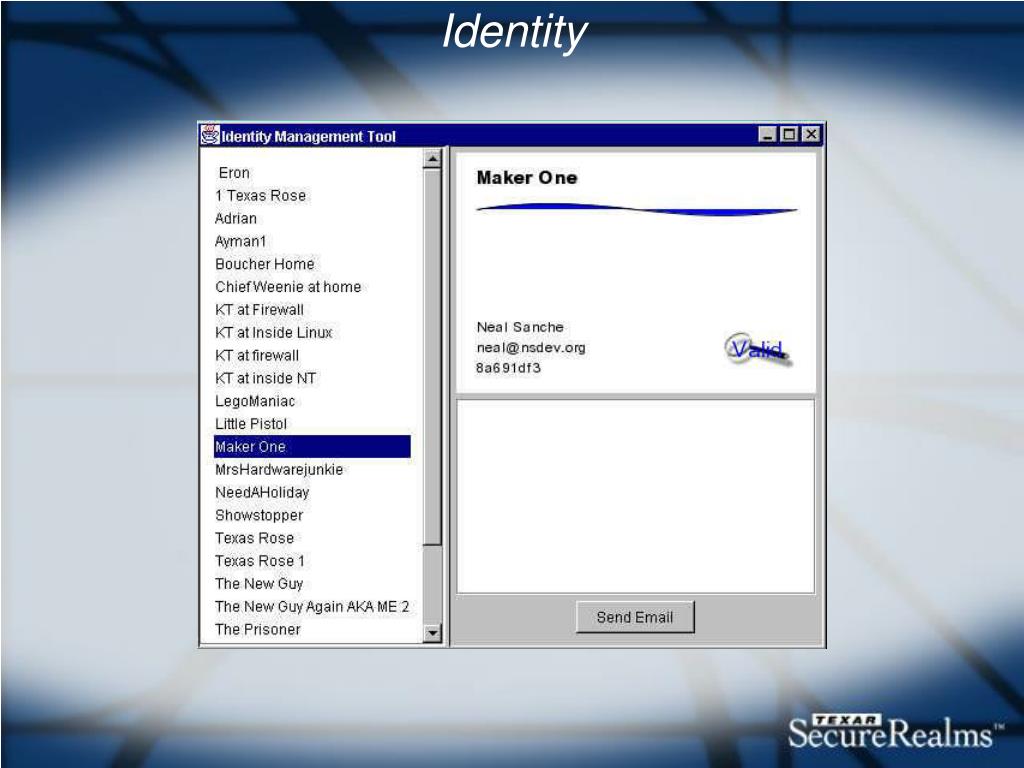Maximize the Identity Management Tool window

pyautogui.click(x=789, y=135)
